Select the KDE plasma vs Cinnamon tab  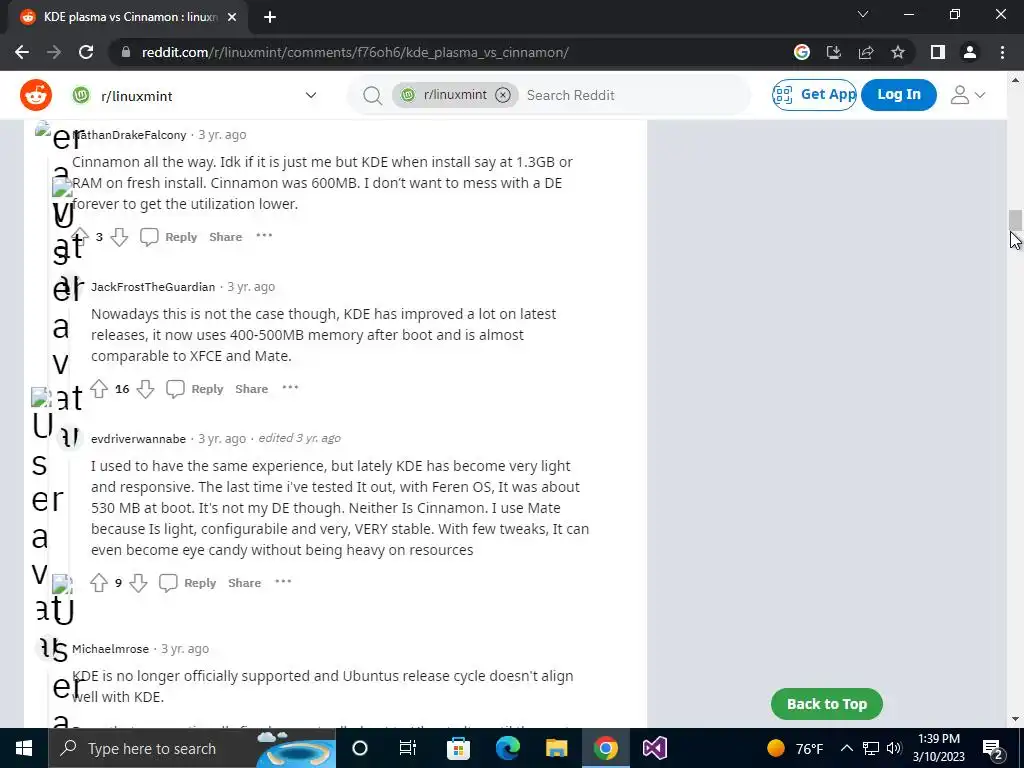[129, 17]
